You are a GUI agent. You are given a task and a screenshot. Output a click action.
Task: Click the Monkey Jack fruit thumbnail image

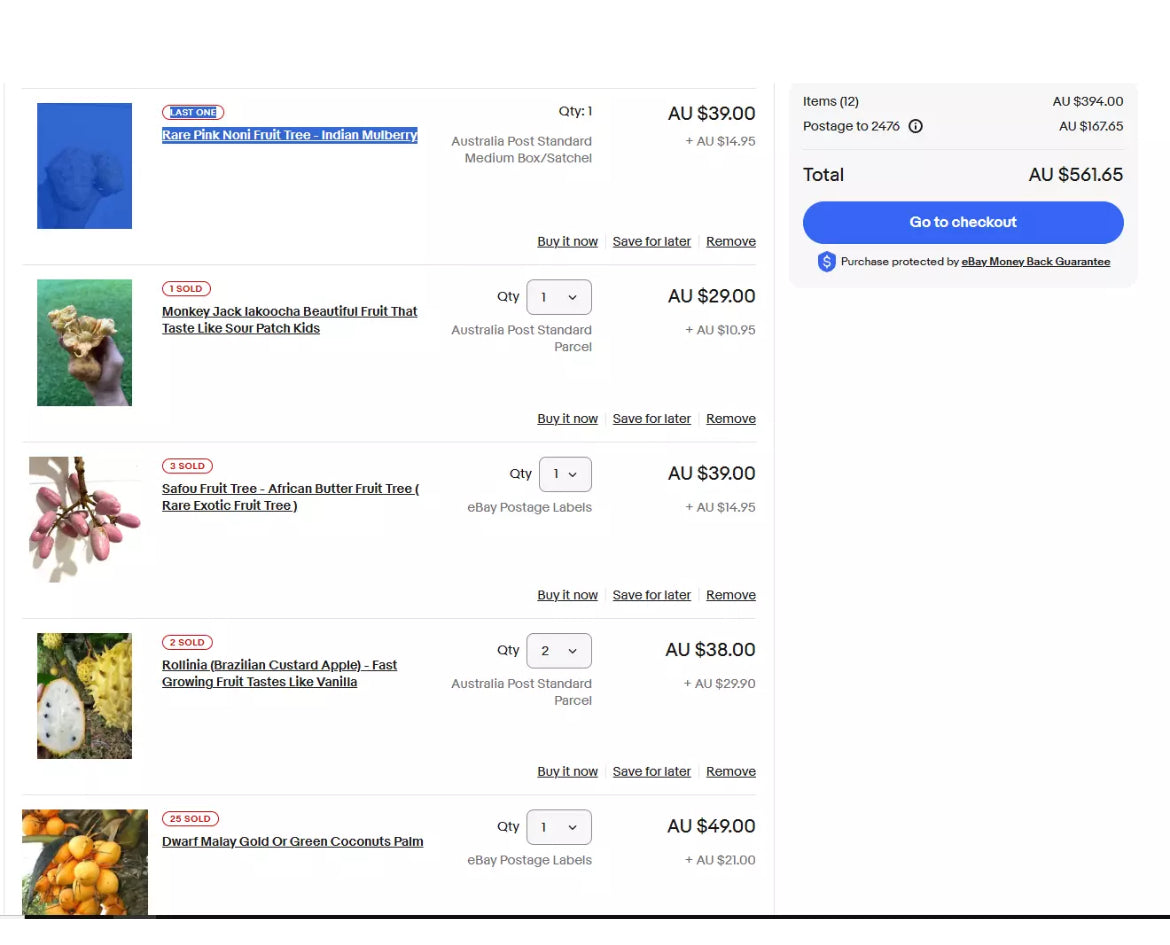point(84,343)
